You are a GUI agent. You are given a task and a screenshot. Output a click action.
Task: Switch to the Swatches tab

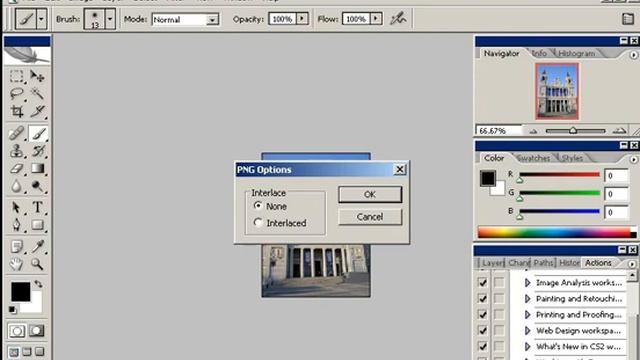tap(533, 158)
